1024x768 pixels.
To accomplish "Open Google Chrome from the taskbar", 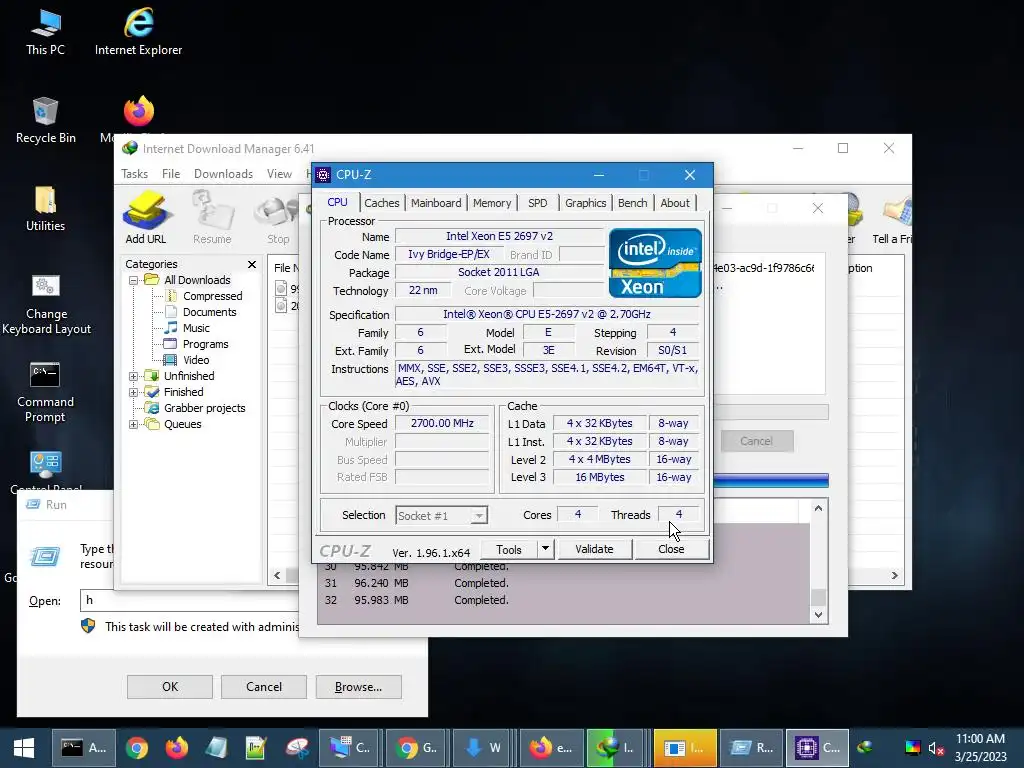I will click(136, 748).
